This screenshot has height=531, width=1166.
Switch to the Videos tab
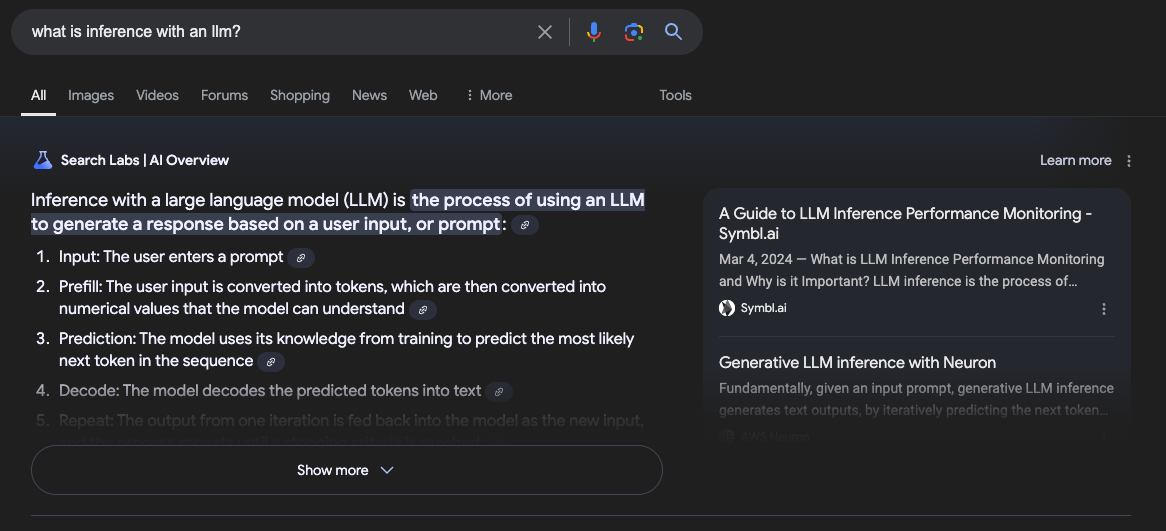(158, 95)
